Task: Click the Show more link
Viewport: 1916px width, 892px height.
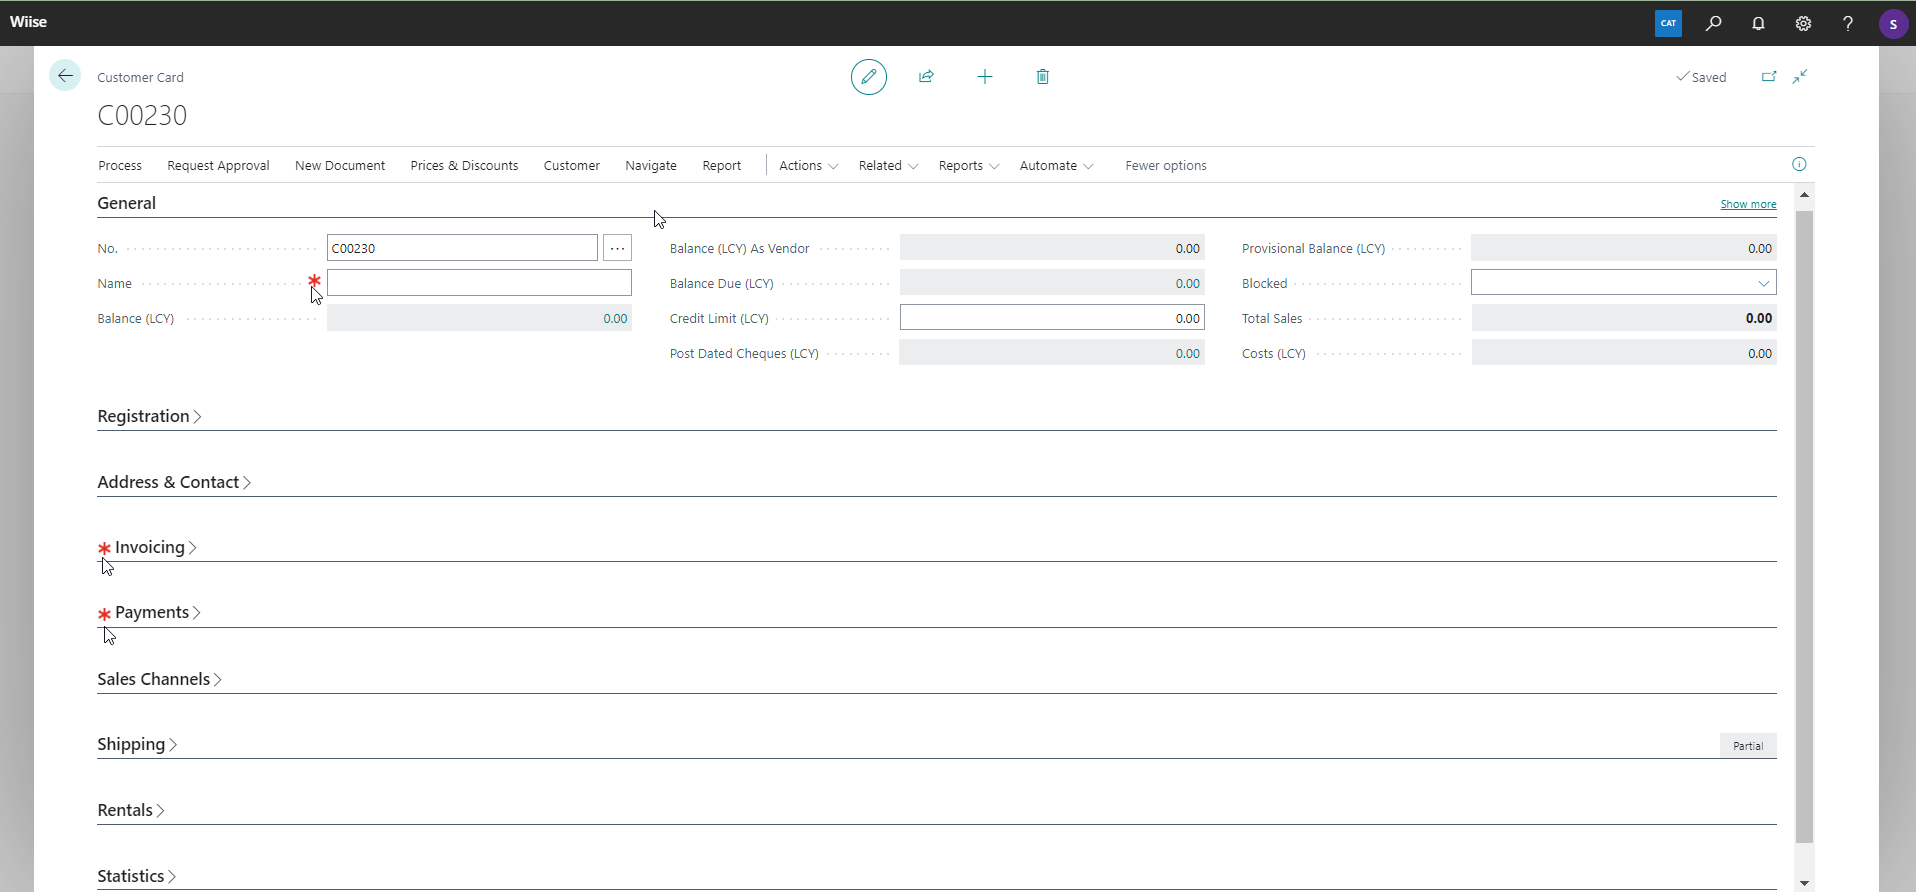Action: click(1747, 204)
